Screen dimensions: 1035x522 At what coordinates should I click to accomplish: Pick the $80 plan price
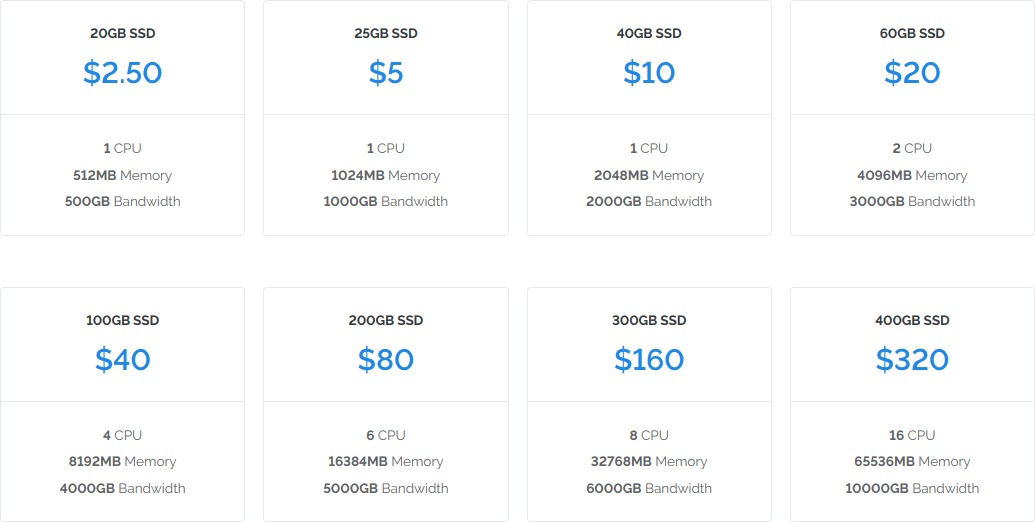tap(386, 359)
